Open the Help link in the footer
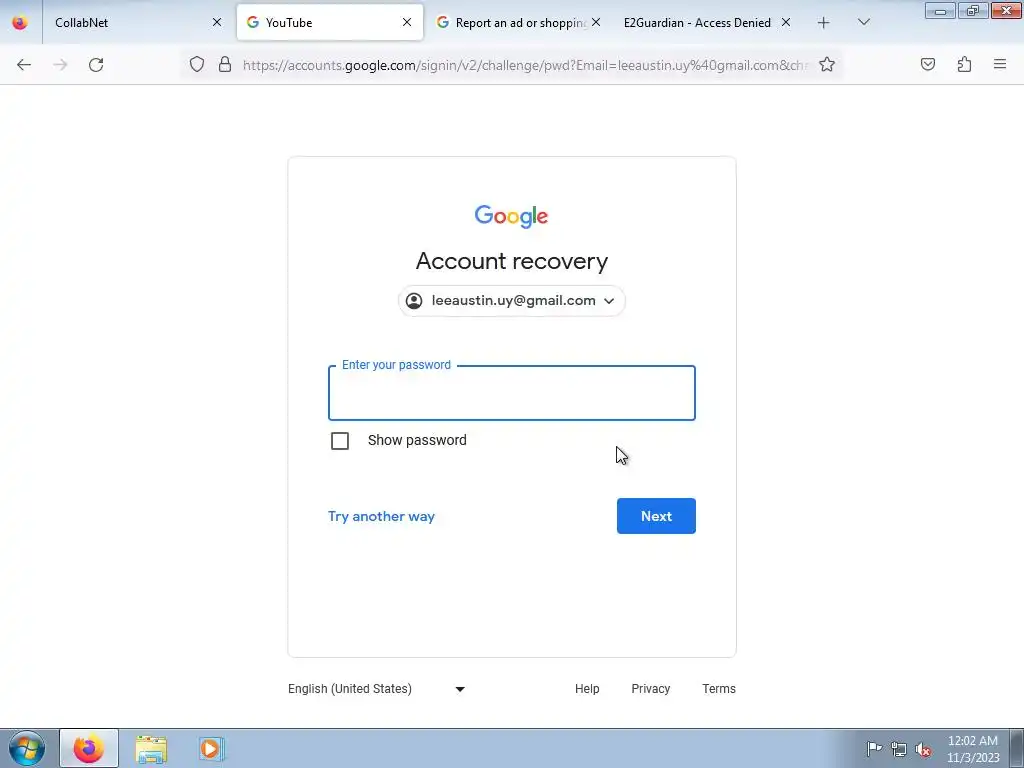1024x768 pixels. coord(587,689)
